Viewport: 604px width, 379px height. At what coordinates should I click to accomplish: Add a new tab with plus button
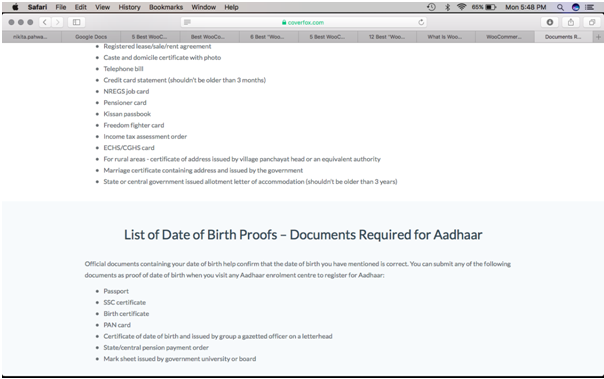coord(598,37)
